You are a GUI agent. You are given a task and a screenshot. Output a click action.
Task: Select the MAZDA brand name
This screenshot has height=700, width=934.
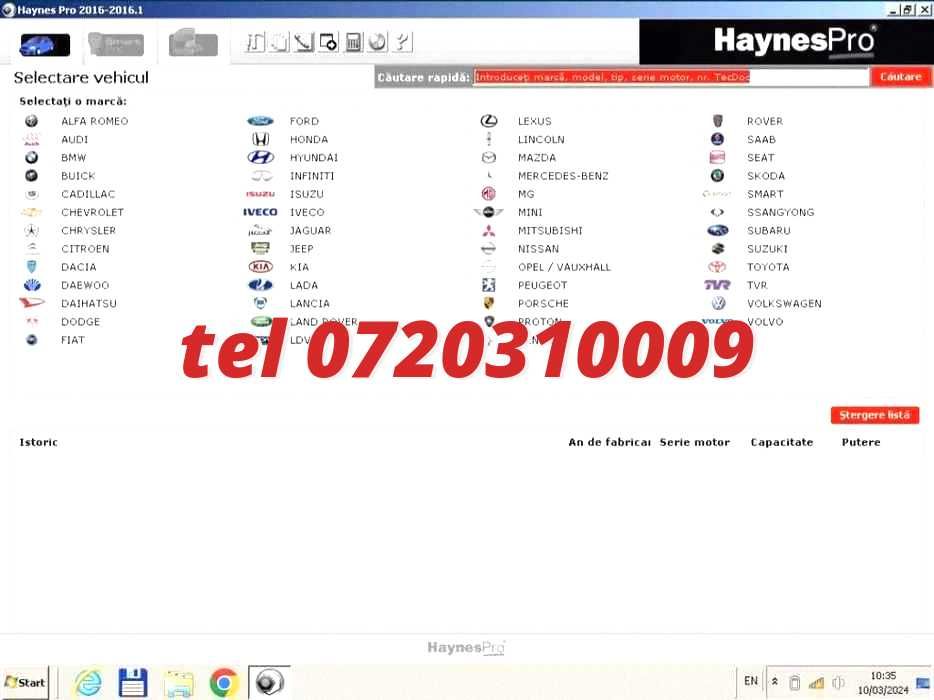(537, 157)
